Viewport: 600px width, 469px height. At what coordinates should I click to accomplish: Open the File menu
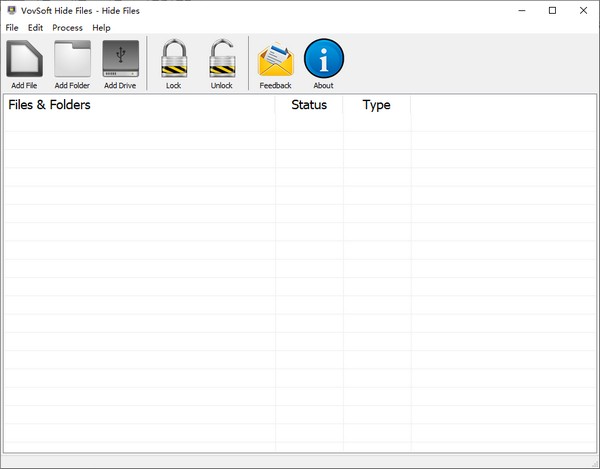[x=12, y=28]
